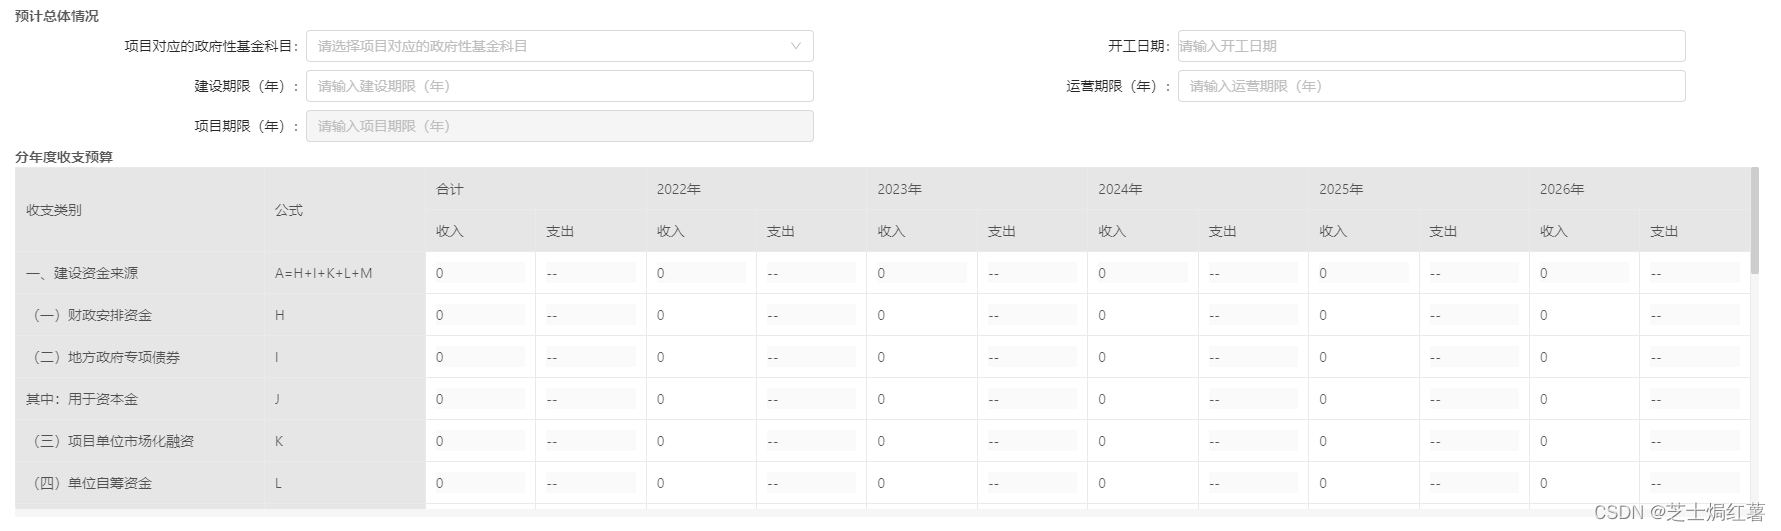The width and height of the screenshot is (1781, 531).
Task: Click the 开工日期 input field
Action: point(1430,46)
